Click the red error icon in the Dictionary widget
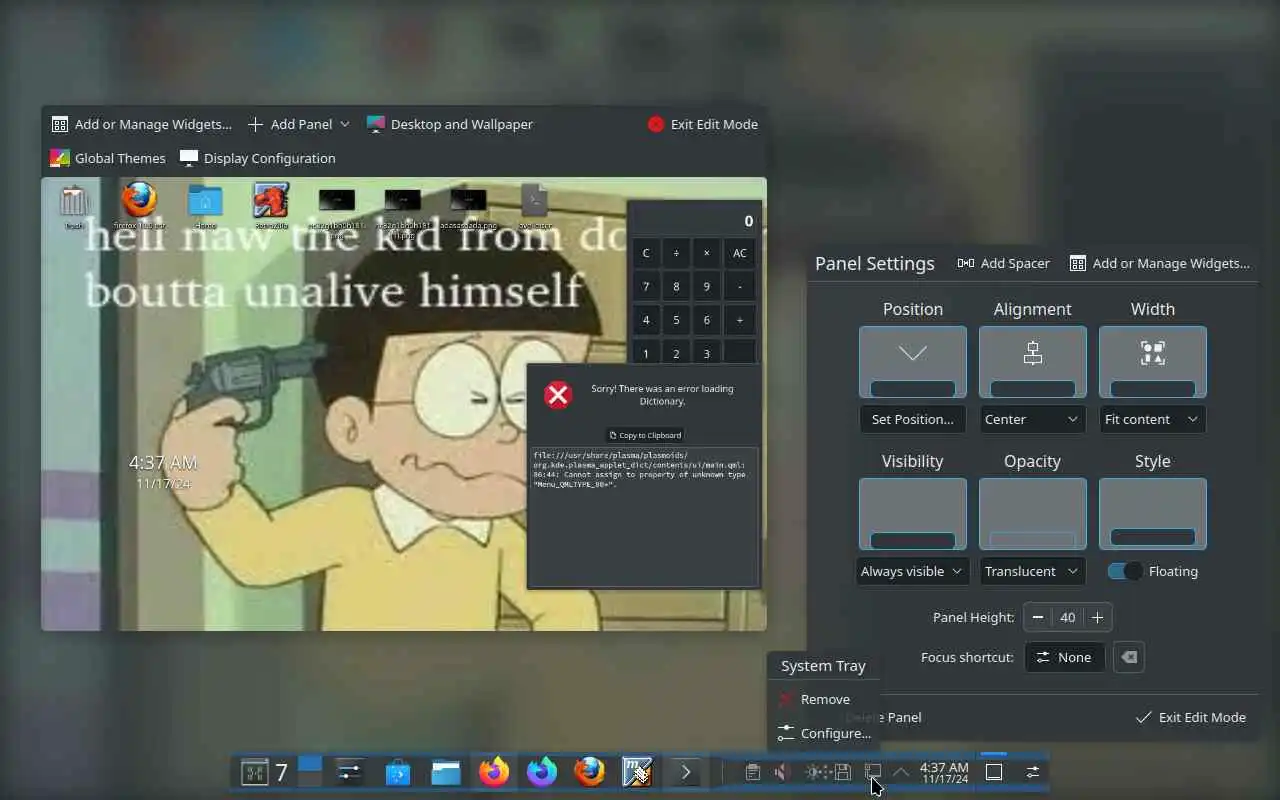The height and width of the screenshot is (800, 1280). tap(558, 395)
